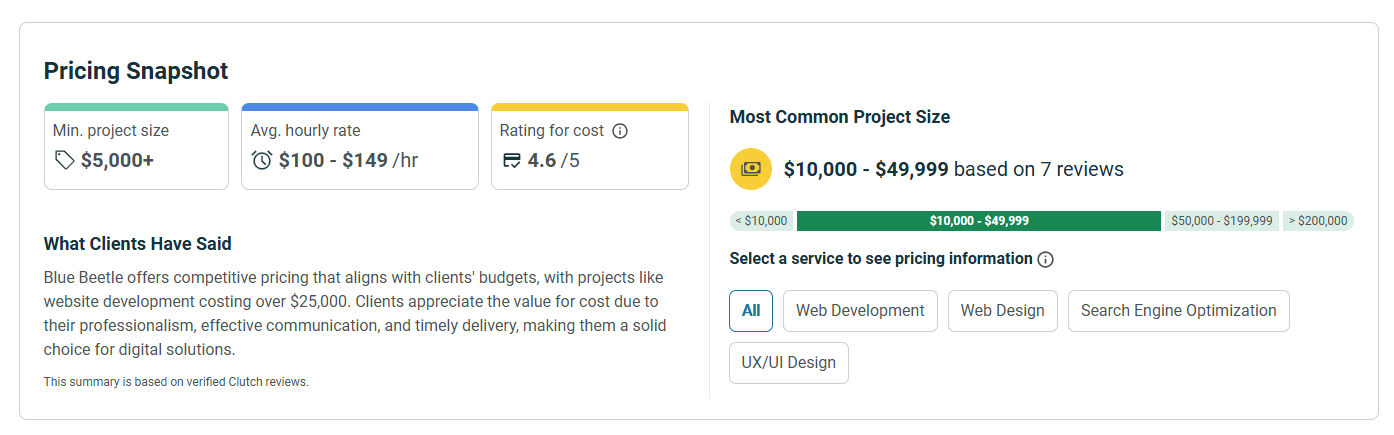Click the > $200,000 bar segment

(1318, 221)
